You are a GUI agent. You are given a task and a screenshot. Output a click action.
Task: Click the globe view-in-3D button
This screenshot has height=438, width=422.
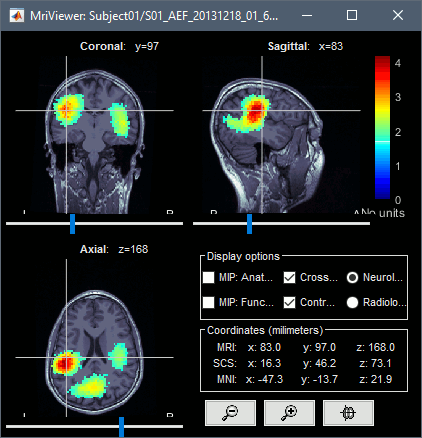[x=348, y=413]
